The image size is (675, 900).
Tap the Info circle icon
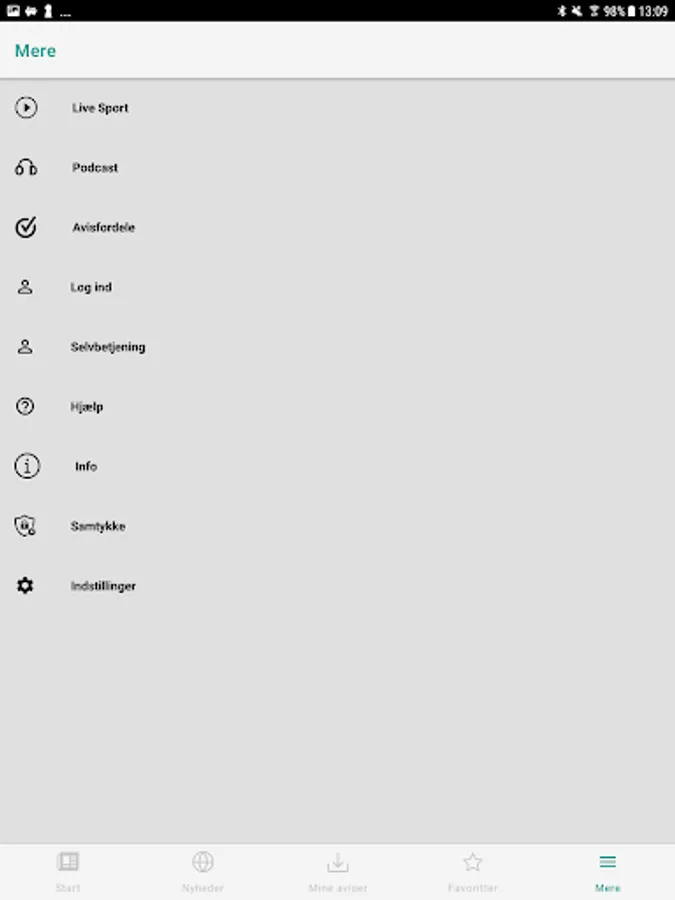(27, 465)
